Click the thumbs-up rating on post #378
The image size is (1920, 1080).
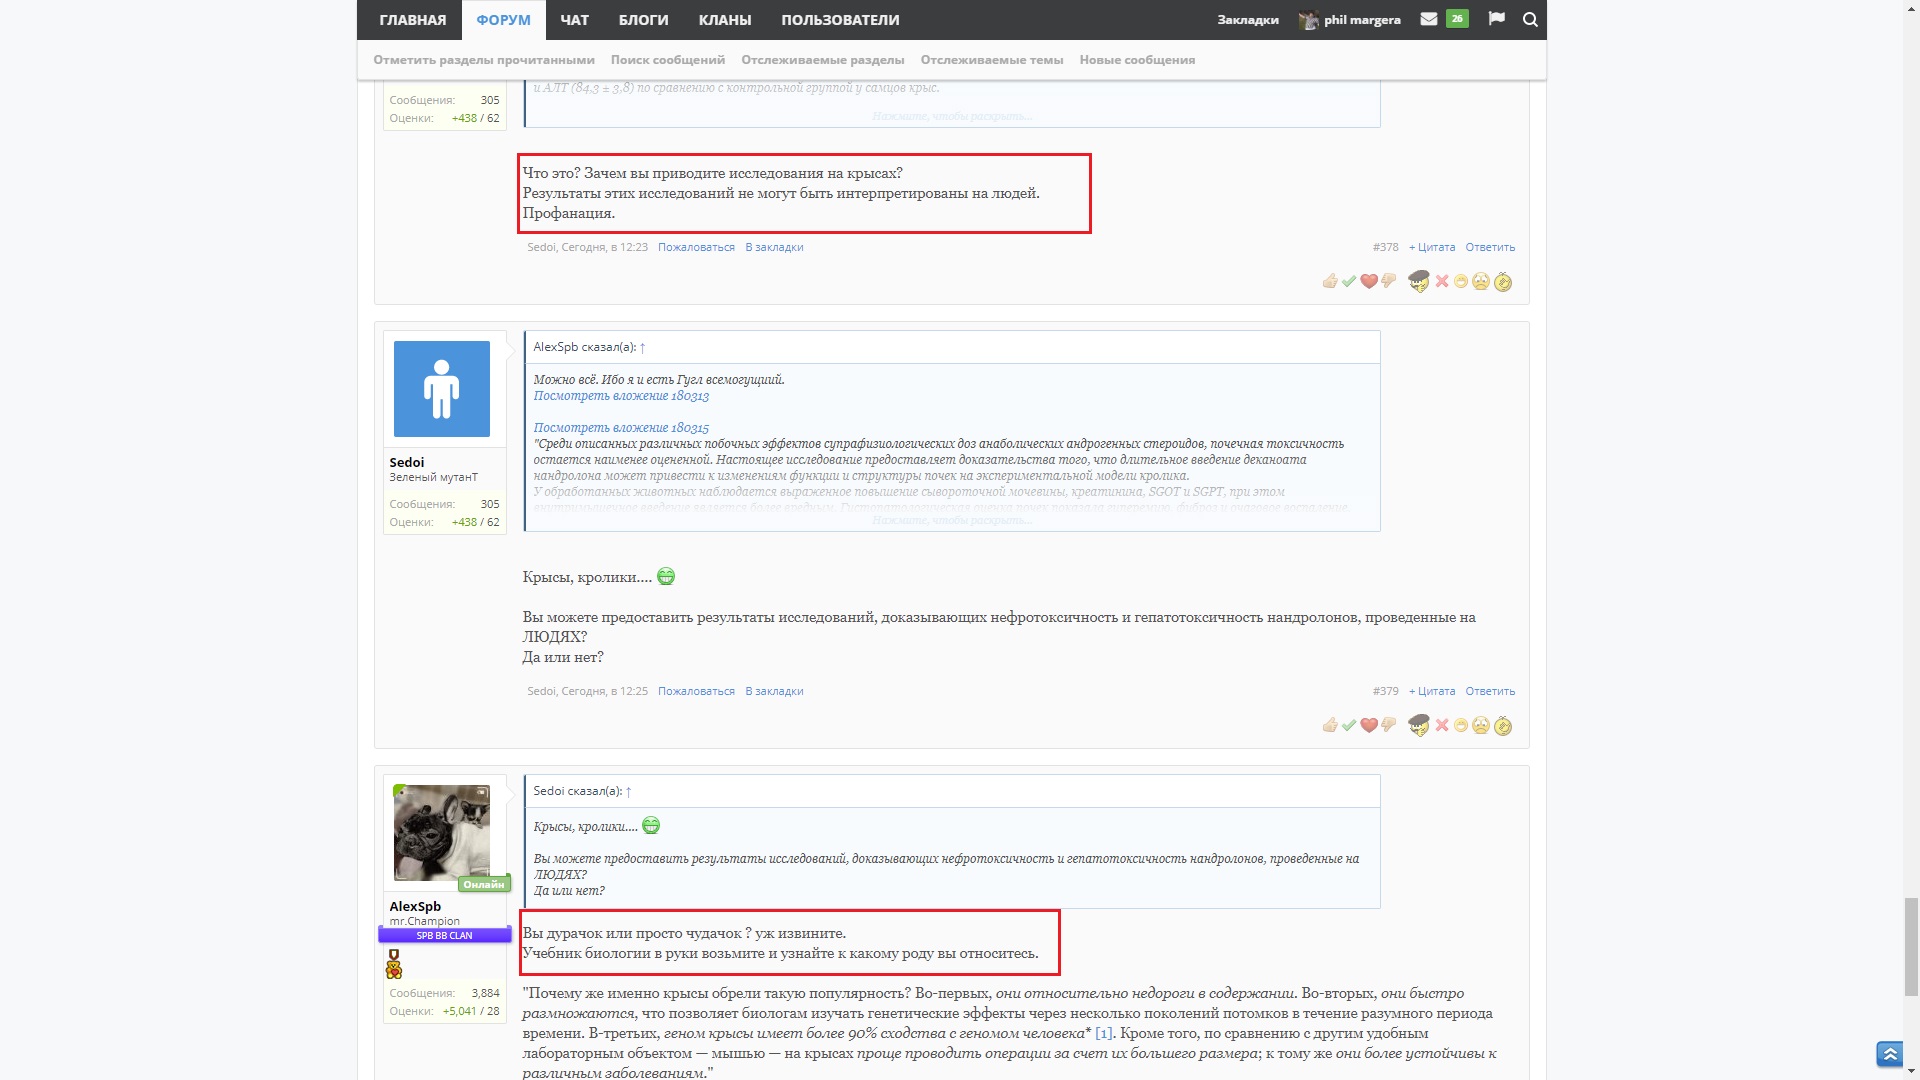pos(1329,282)
